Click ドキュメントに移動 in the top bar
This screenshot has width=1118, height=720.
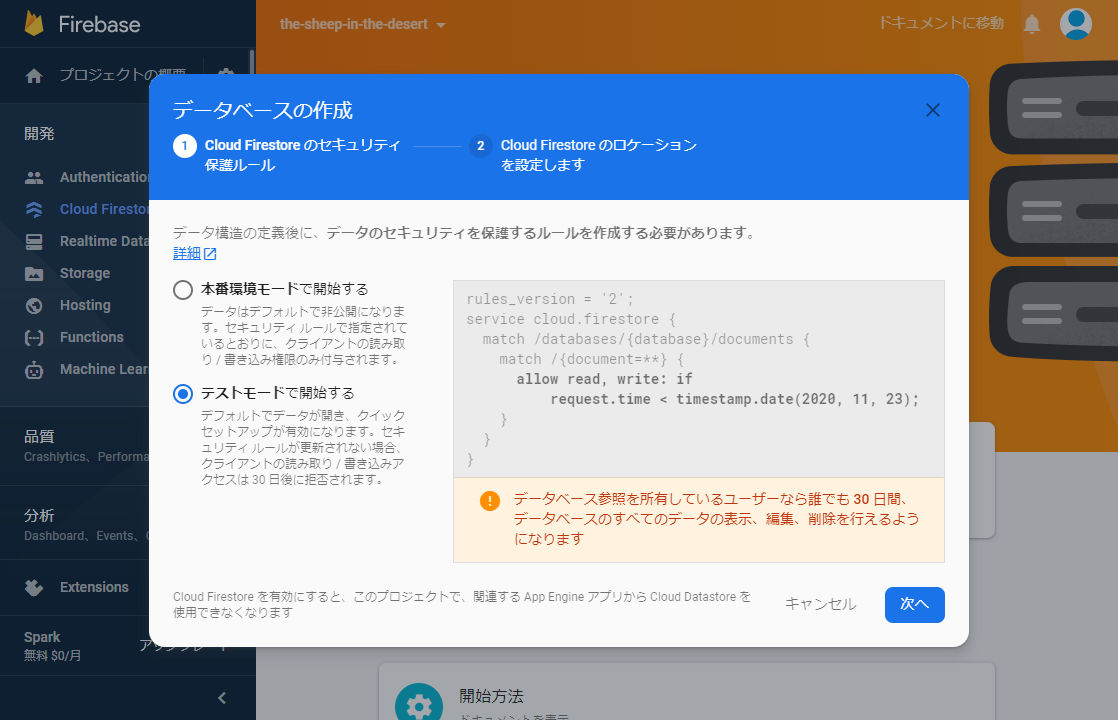940,23
